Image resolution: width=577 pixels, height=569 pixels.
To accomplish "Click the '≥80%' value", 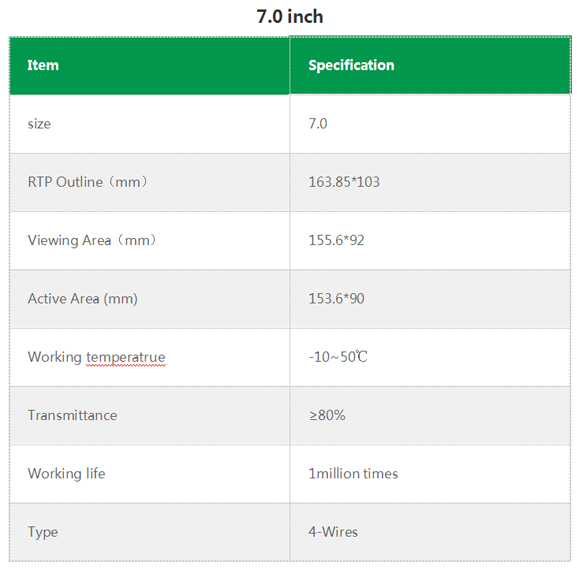I will click(x=327, y=416).
